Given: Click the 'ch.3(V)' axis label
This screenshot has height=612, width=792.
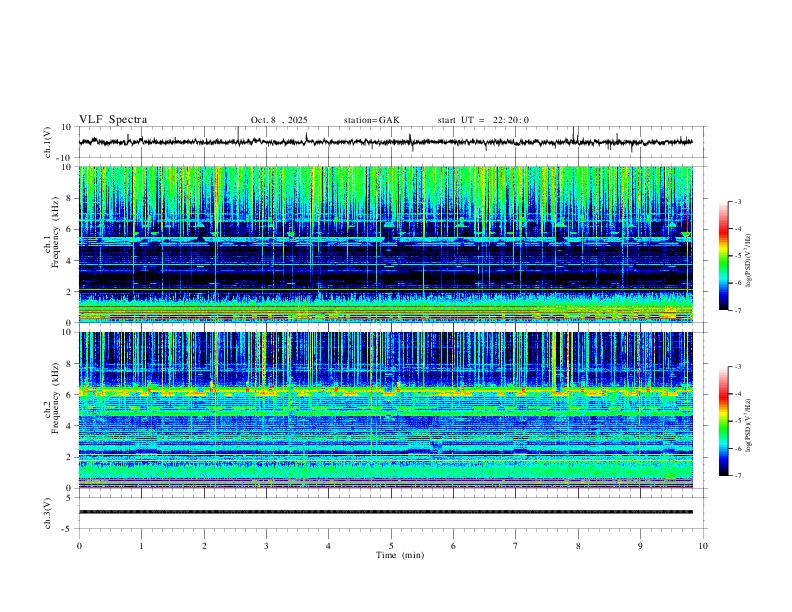Looking at the screenshot, I should point(48,514).
